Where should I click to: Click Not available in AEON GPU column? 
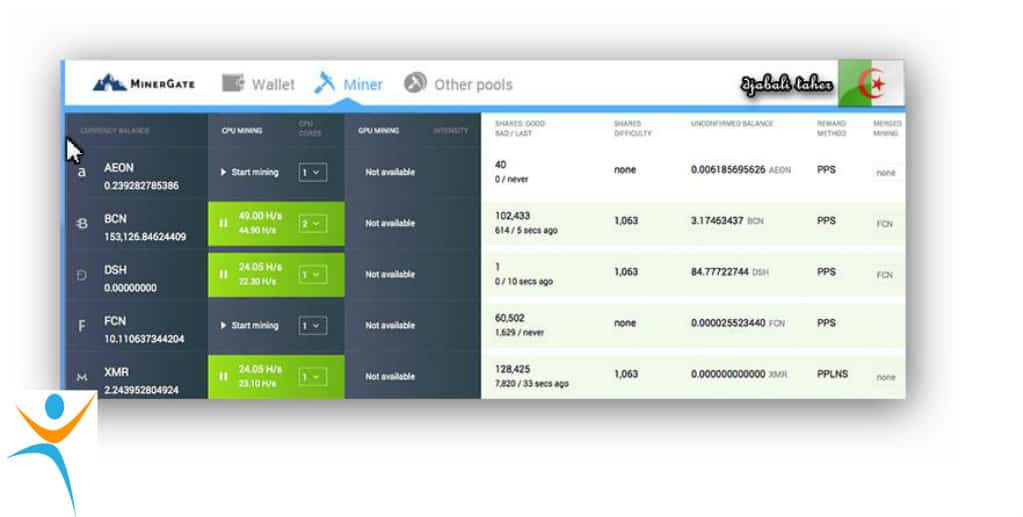click(x=389, y=172)
